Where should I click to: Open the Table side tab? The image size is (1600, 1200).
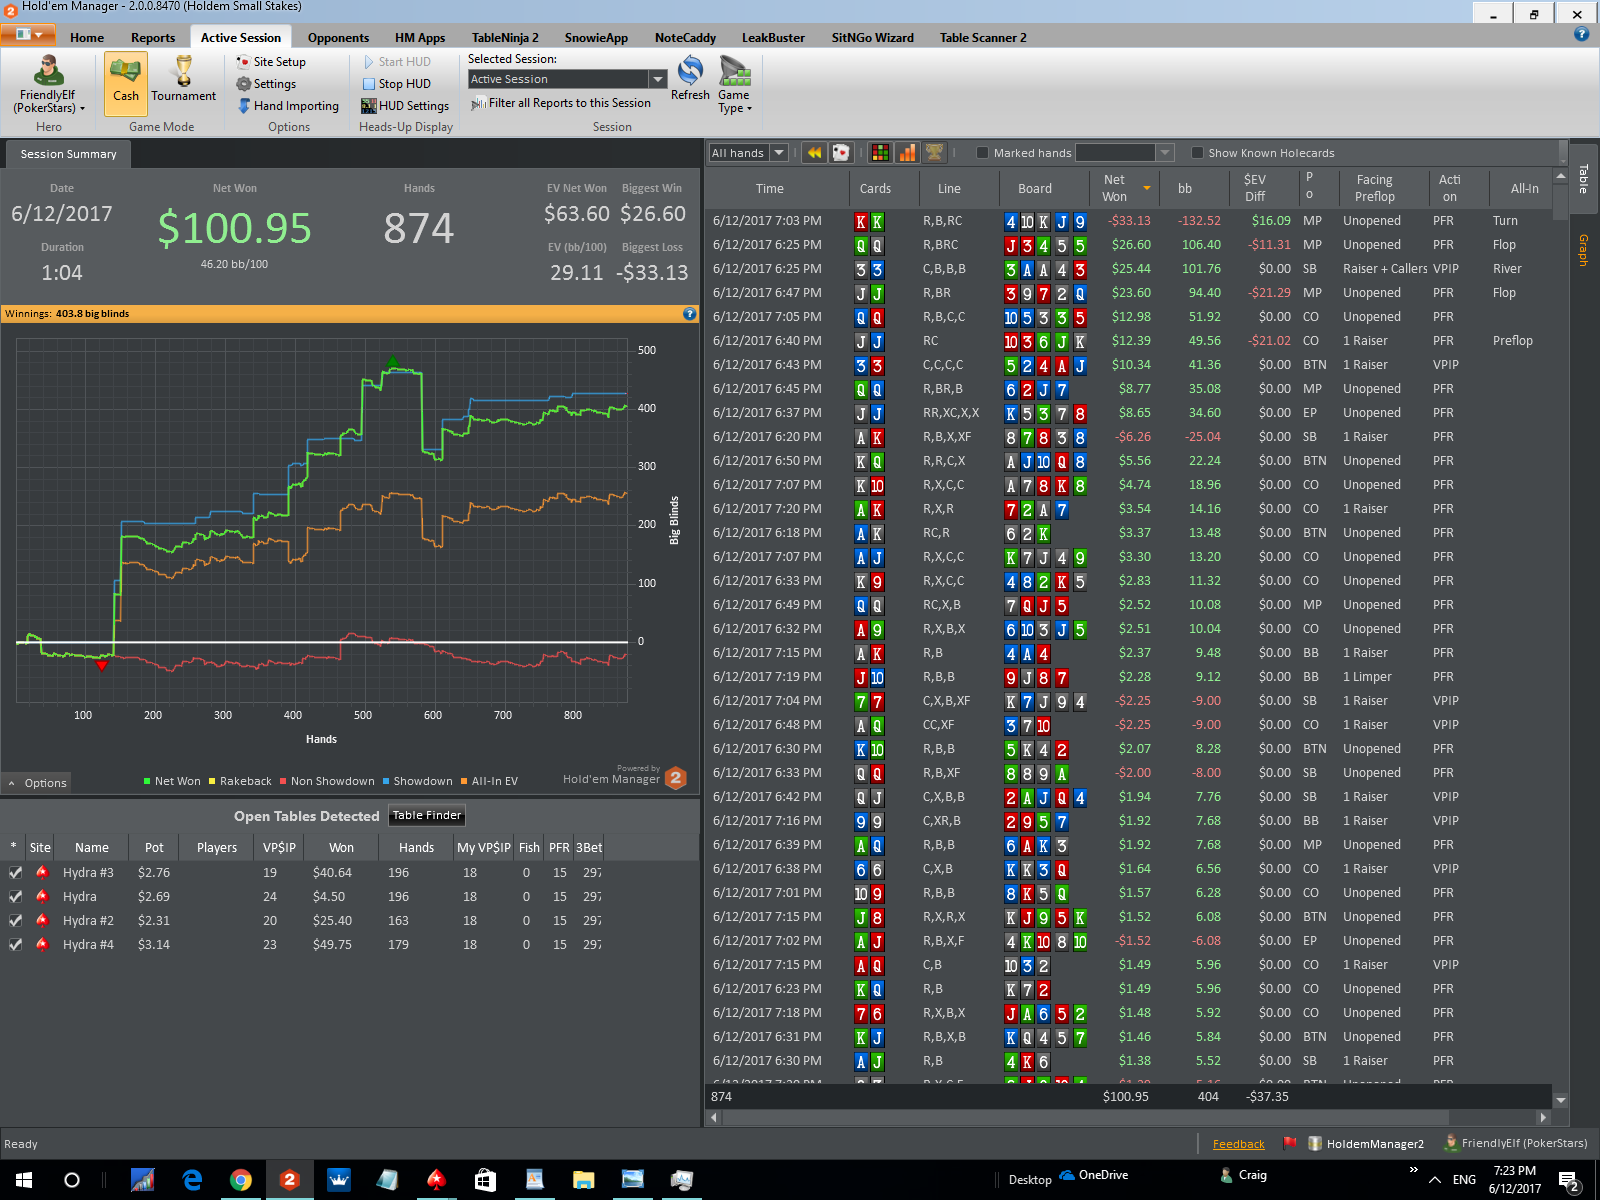point(1583,178)
